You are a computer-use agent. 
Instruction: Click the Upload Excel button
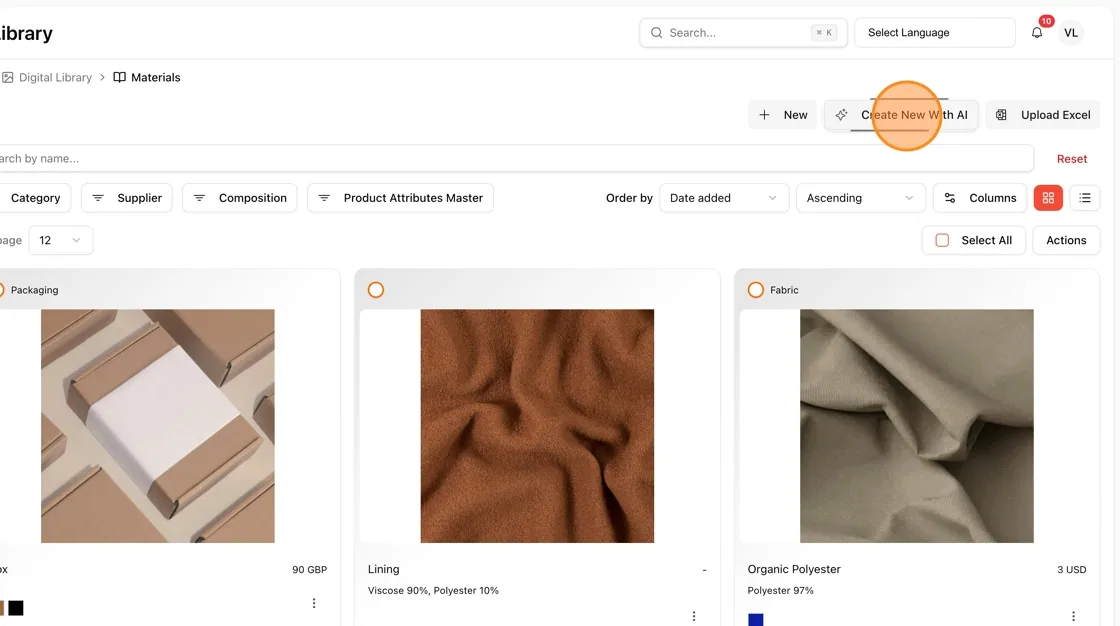(x=1043, y=115)
